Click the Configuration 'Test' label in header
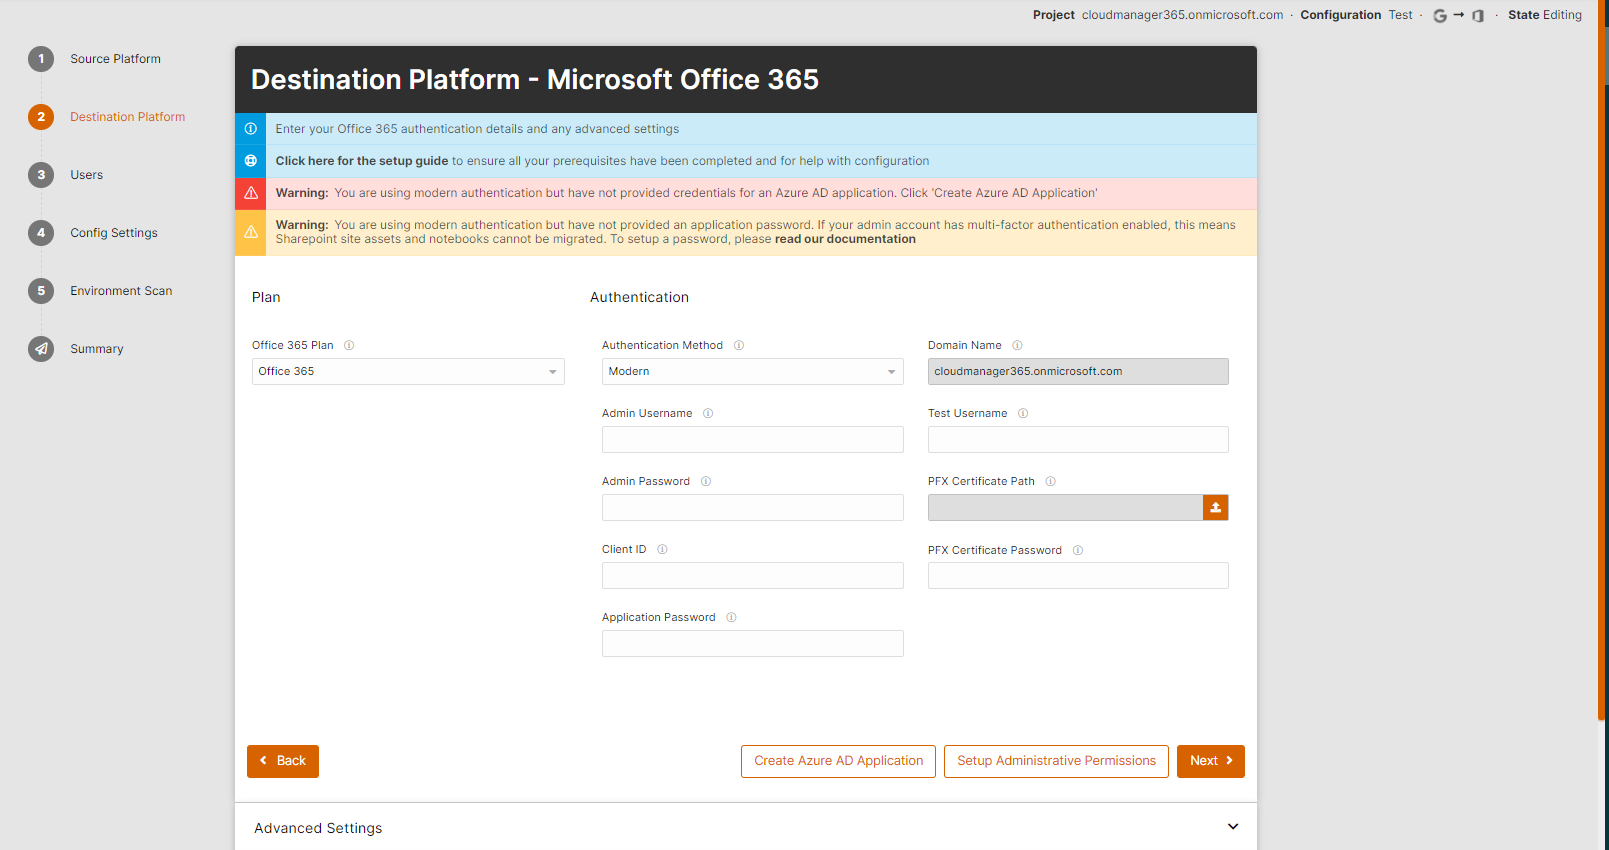Screen dimensions: 1609x850 coord(1400,15)
